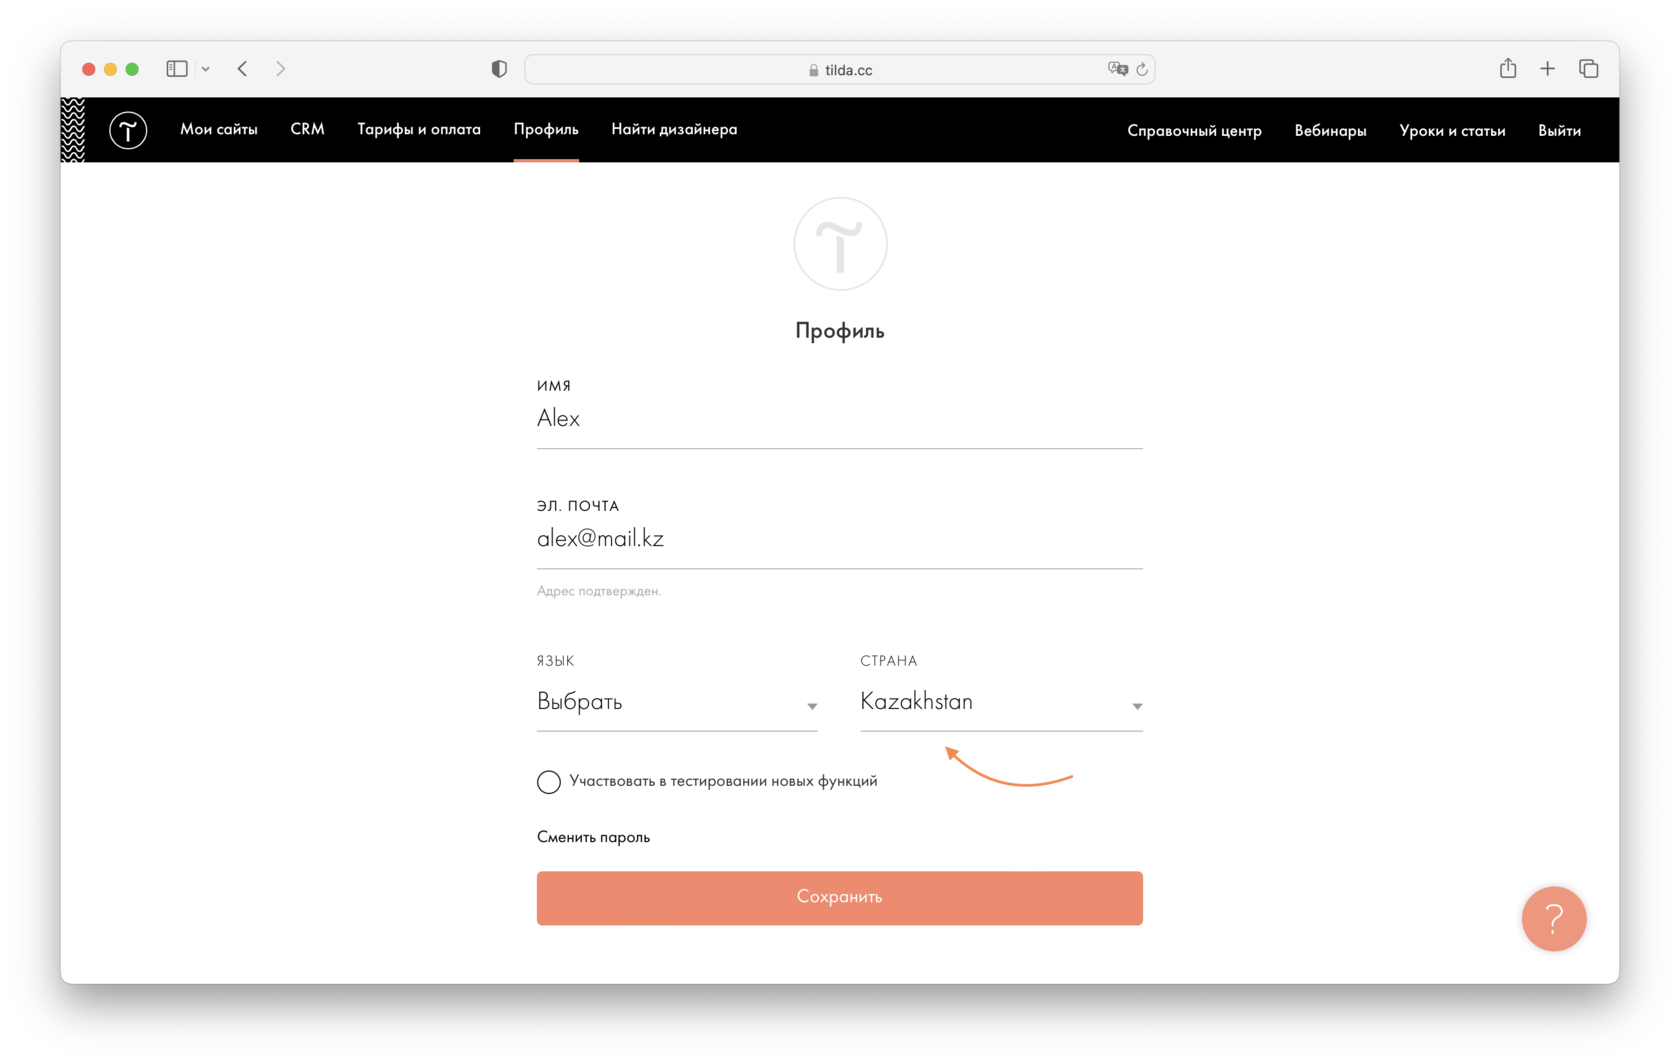Go to Тарифы и оплата
This screenshot has width=1680, height=1064.
pos(419,129)
